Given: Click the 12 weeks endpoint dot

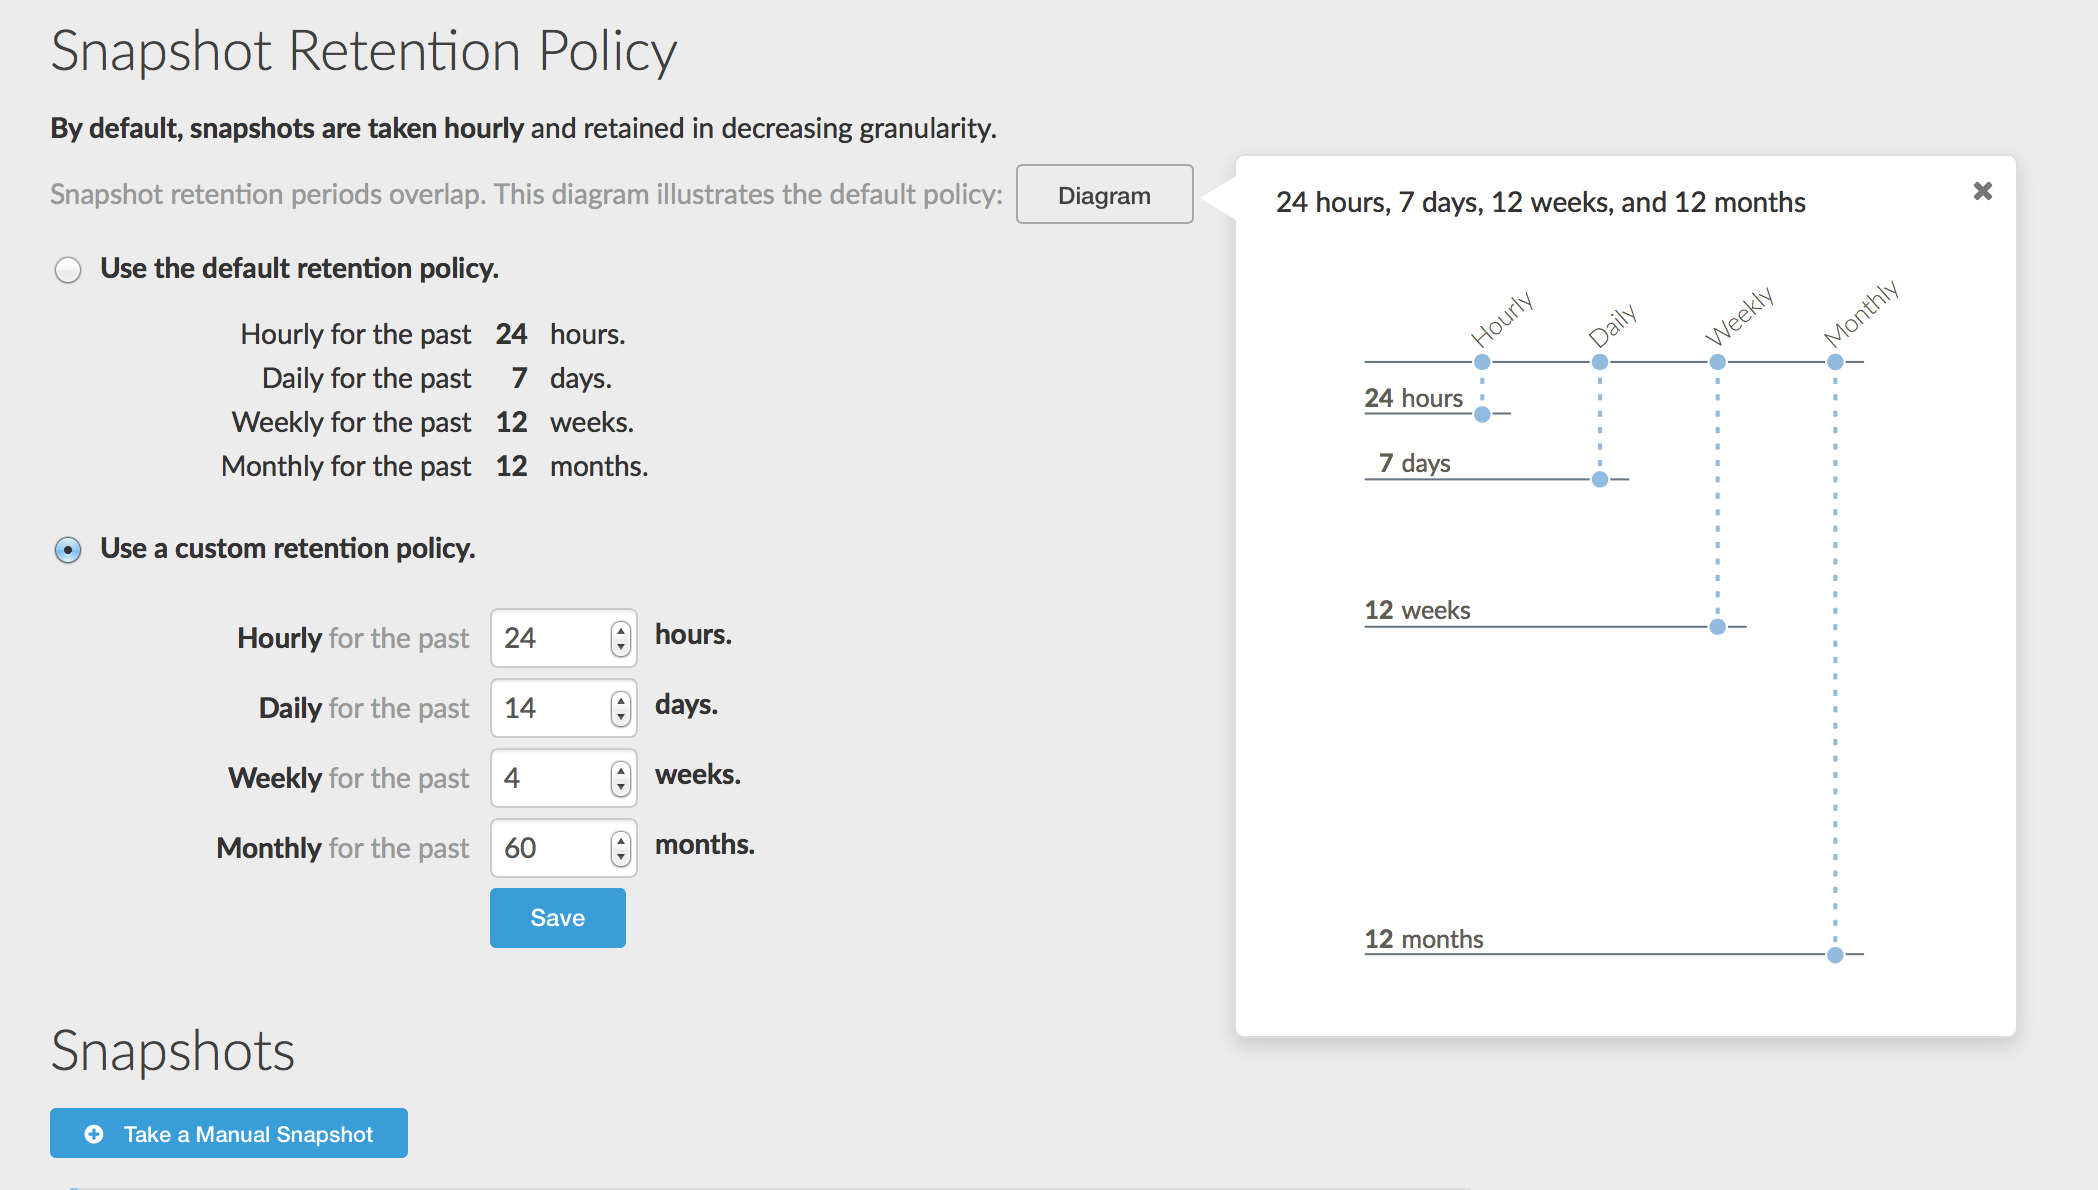Looking at the screenshot, I should pyautogui.click(x=1717, y=627).
